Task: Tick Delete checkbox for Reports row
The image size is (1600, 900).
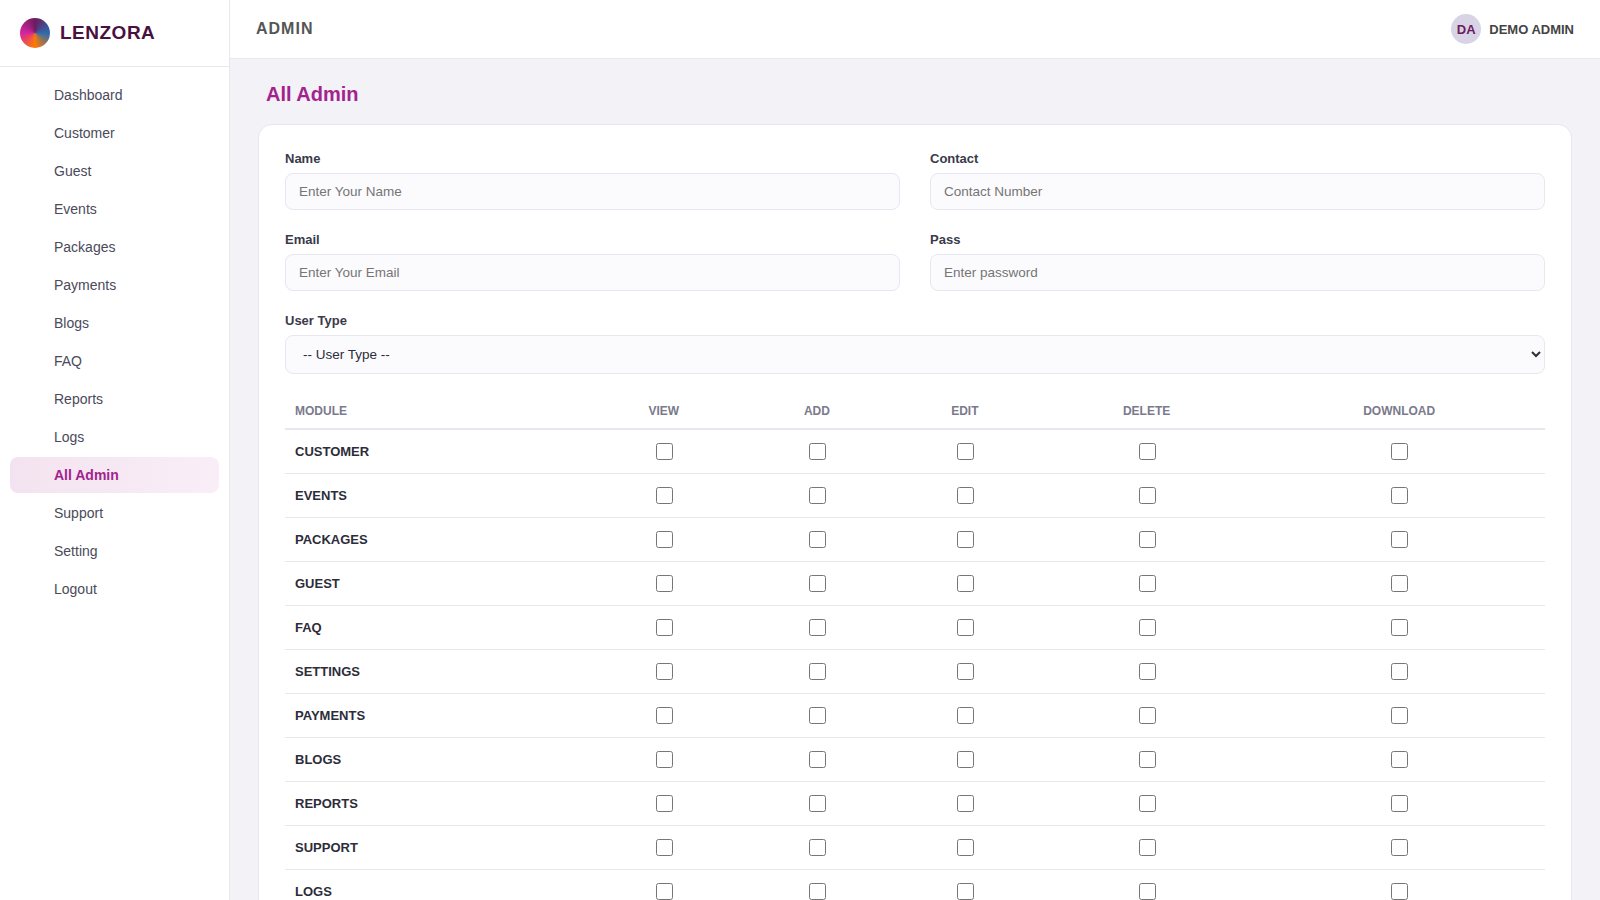Action: click(x=1147, y=804)
